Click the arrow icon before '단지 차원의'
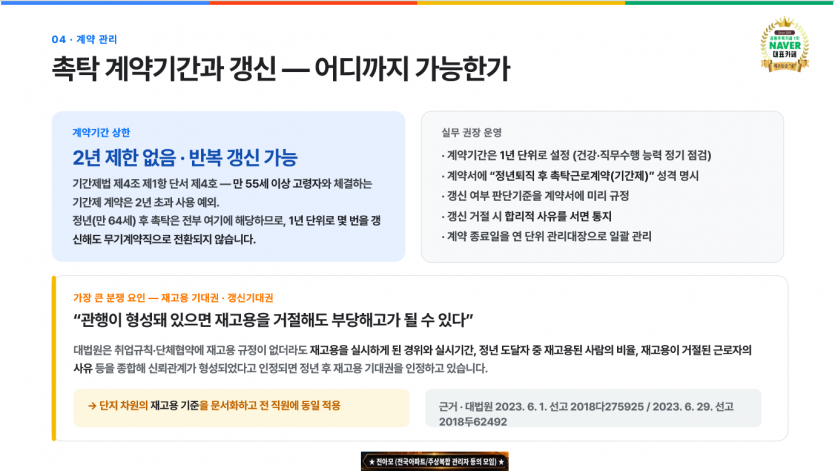Viewport: 835px width, 471px height. click(92, 406)
